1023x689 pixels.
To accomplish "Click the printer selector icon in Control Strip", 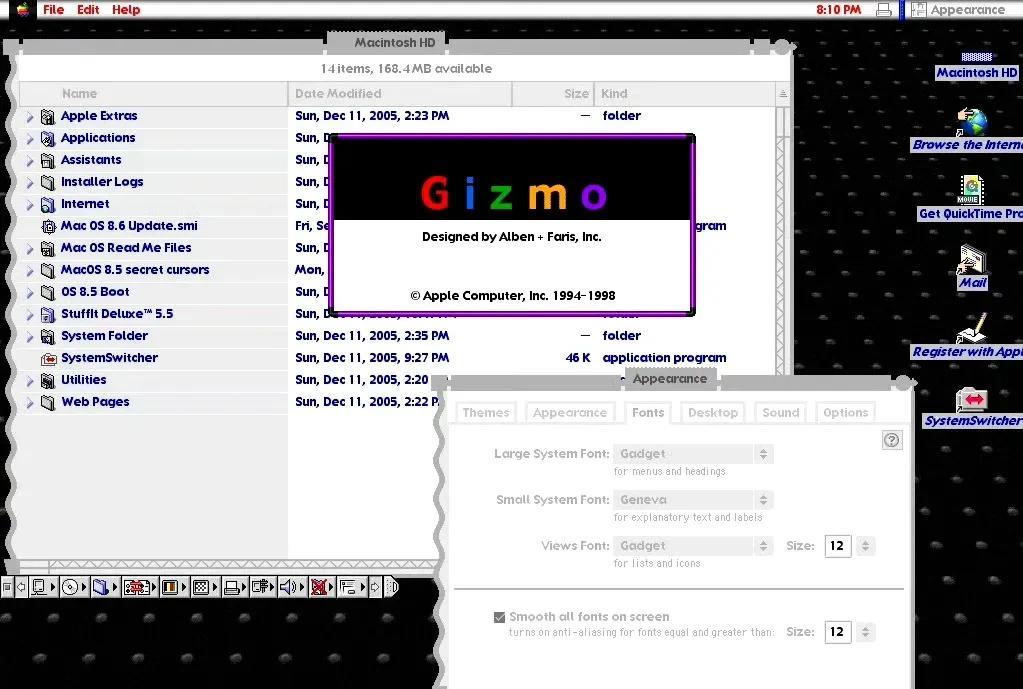I will pyautogui.click(x=232, y=587).
